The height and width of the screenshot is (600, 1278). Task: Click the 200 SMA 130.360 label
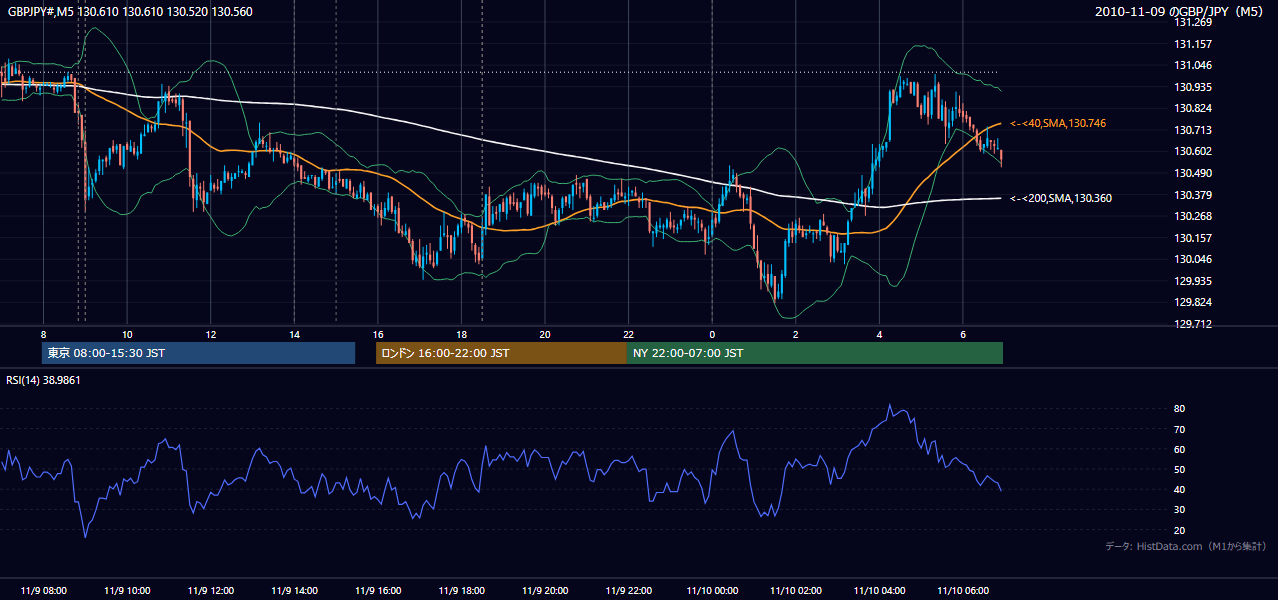[1060, 198]
